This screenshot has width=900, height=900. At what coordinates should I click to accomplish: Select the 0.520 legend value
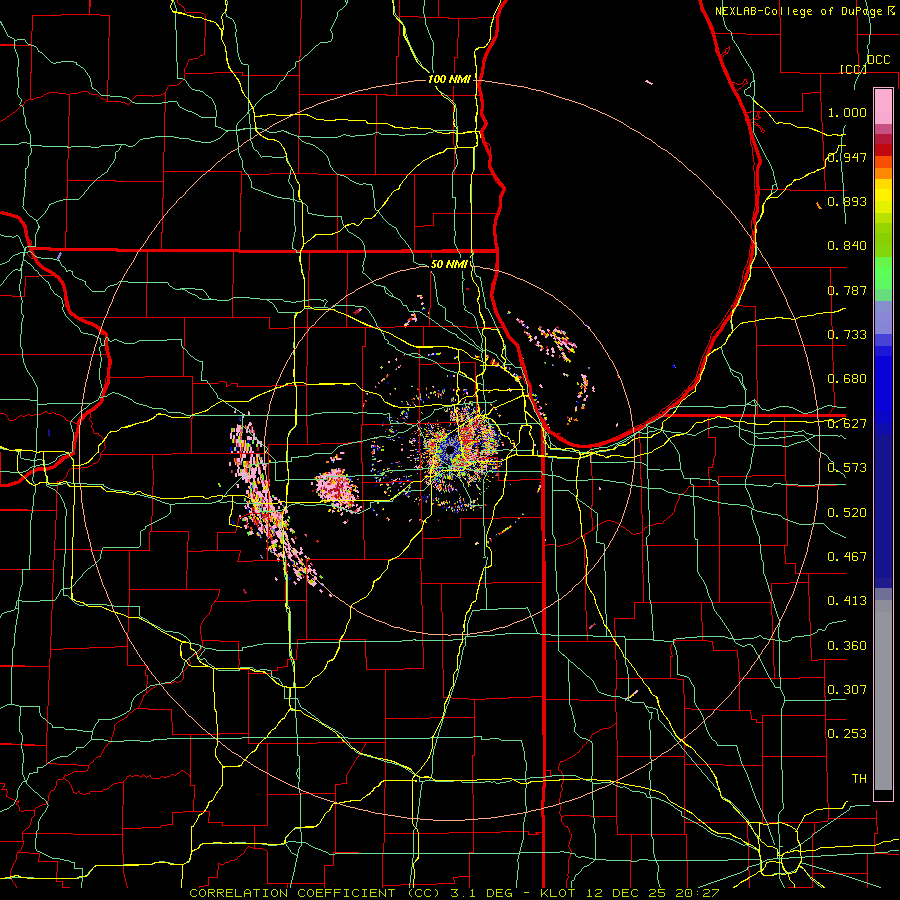[x=847, y=513]
